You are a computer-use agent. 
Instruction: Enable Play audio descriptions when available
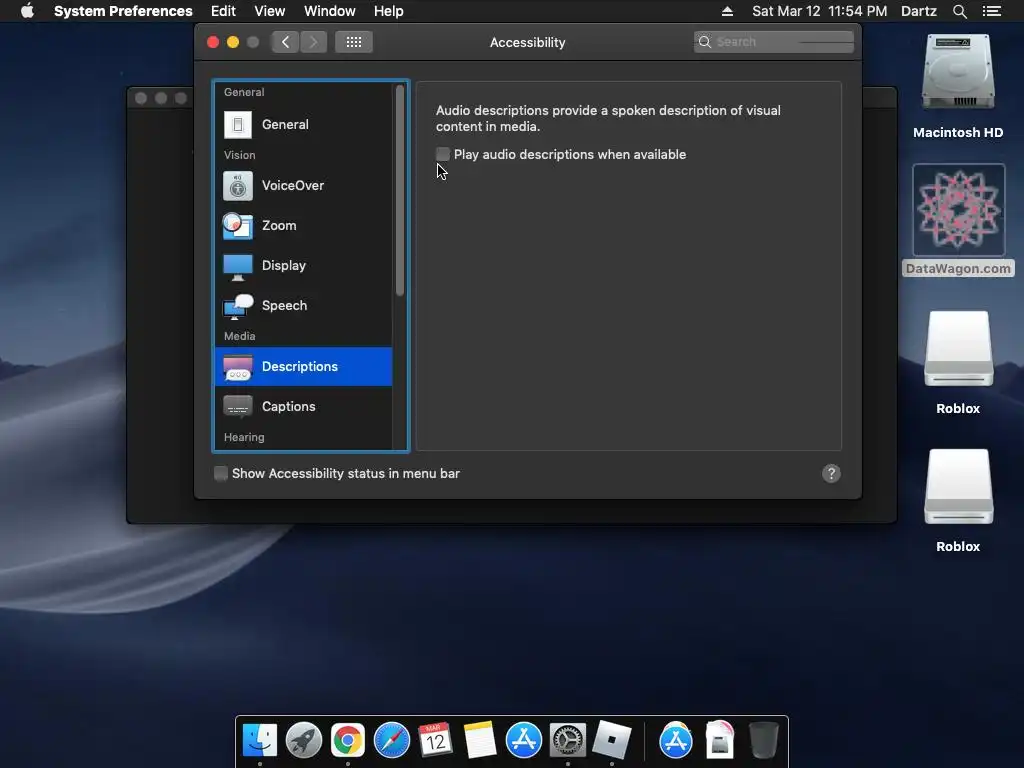(x=443, y=154)
